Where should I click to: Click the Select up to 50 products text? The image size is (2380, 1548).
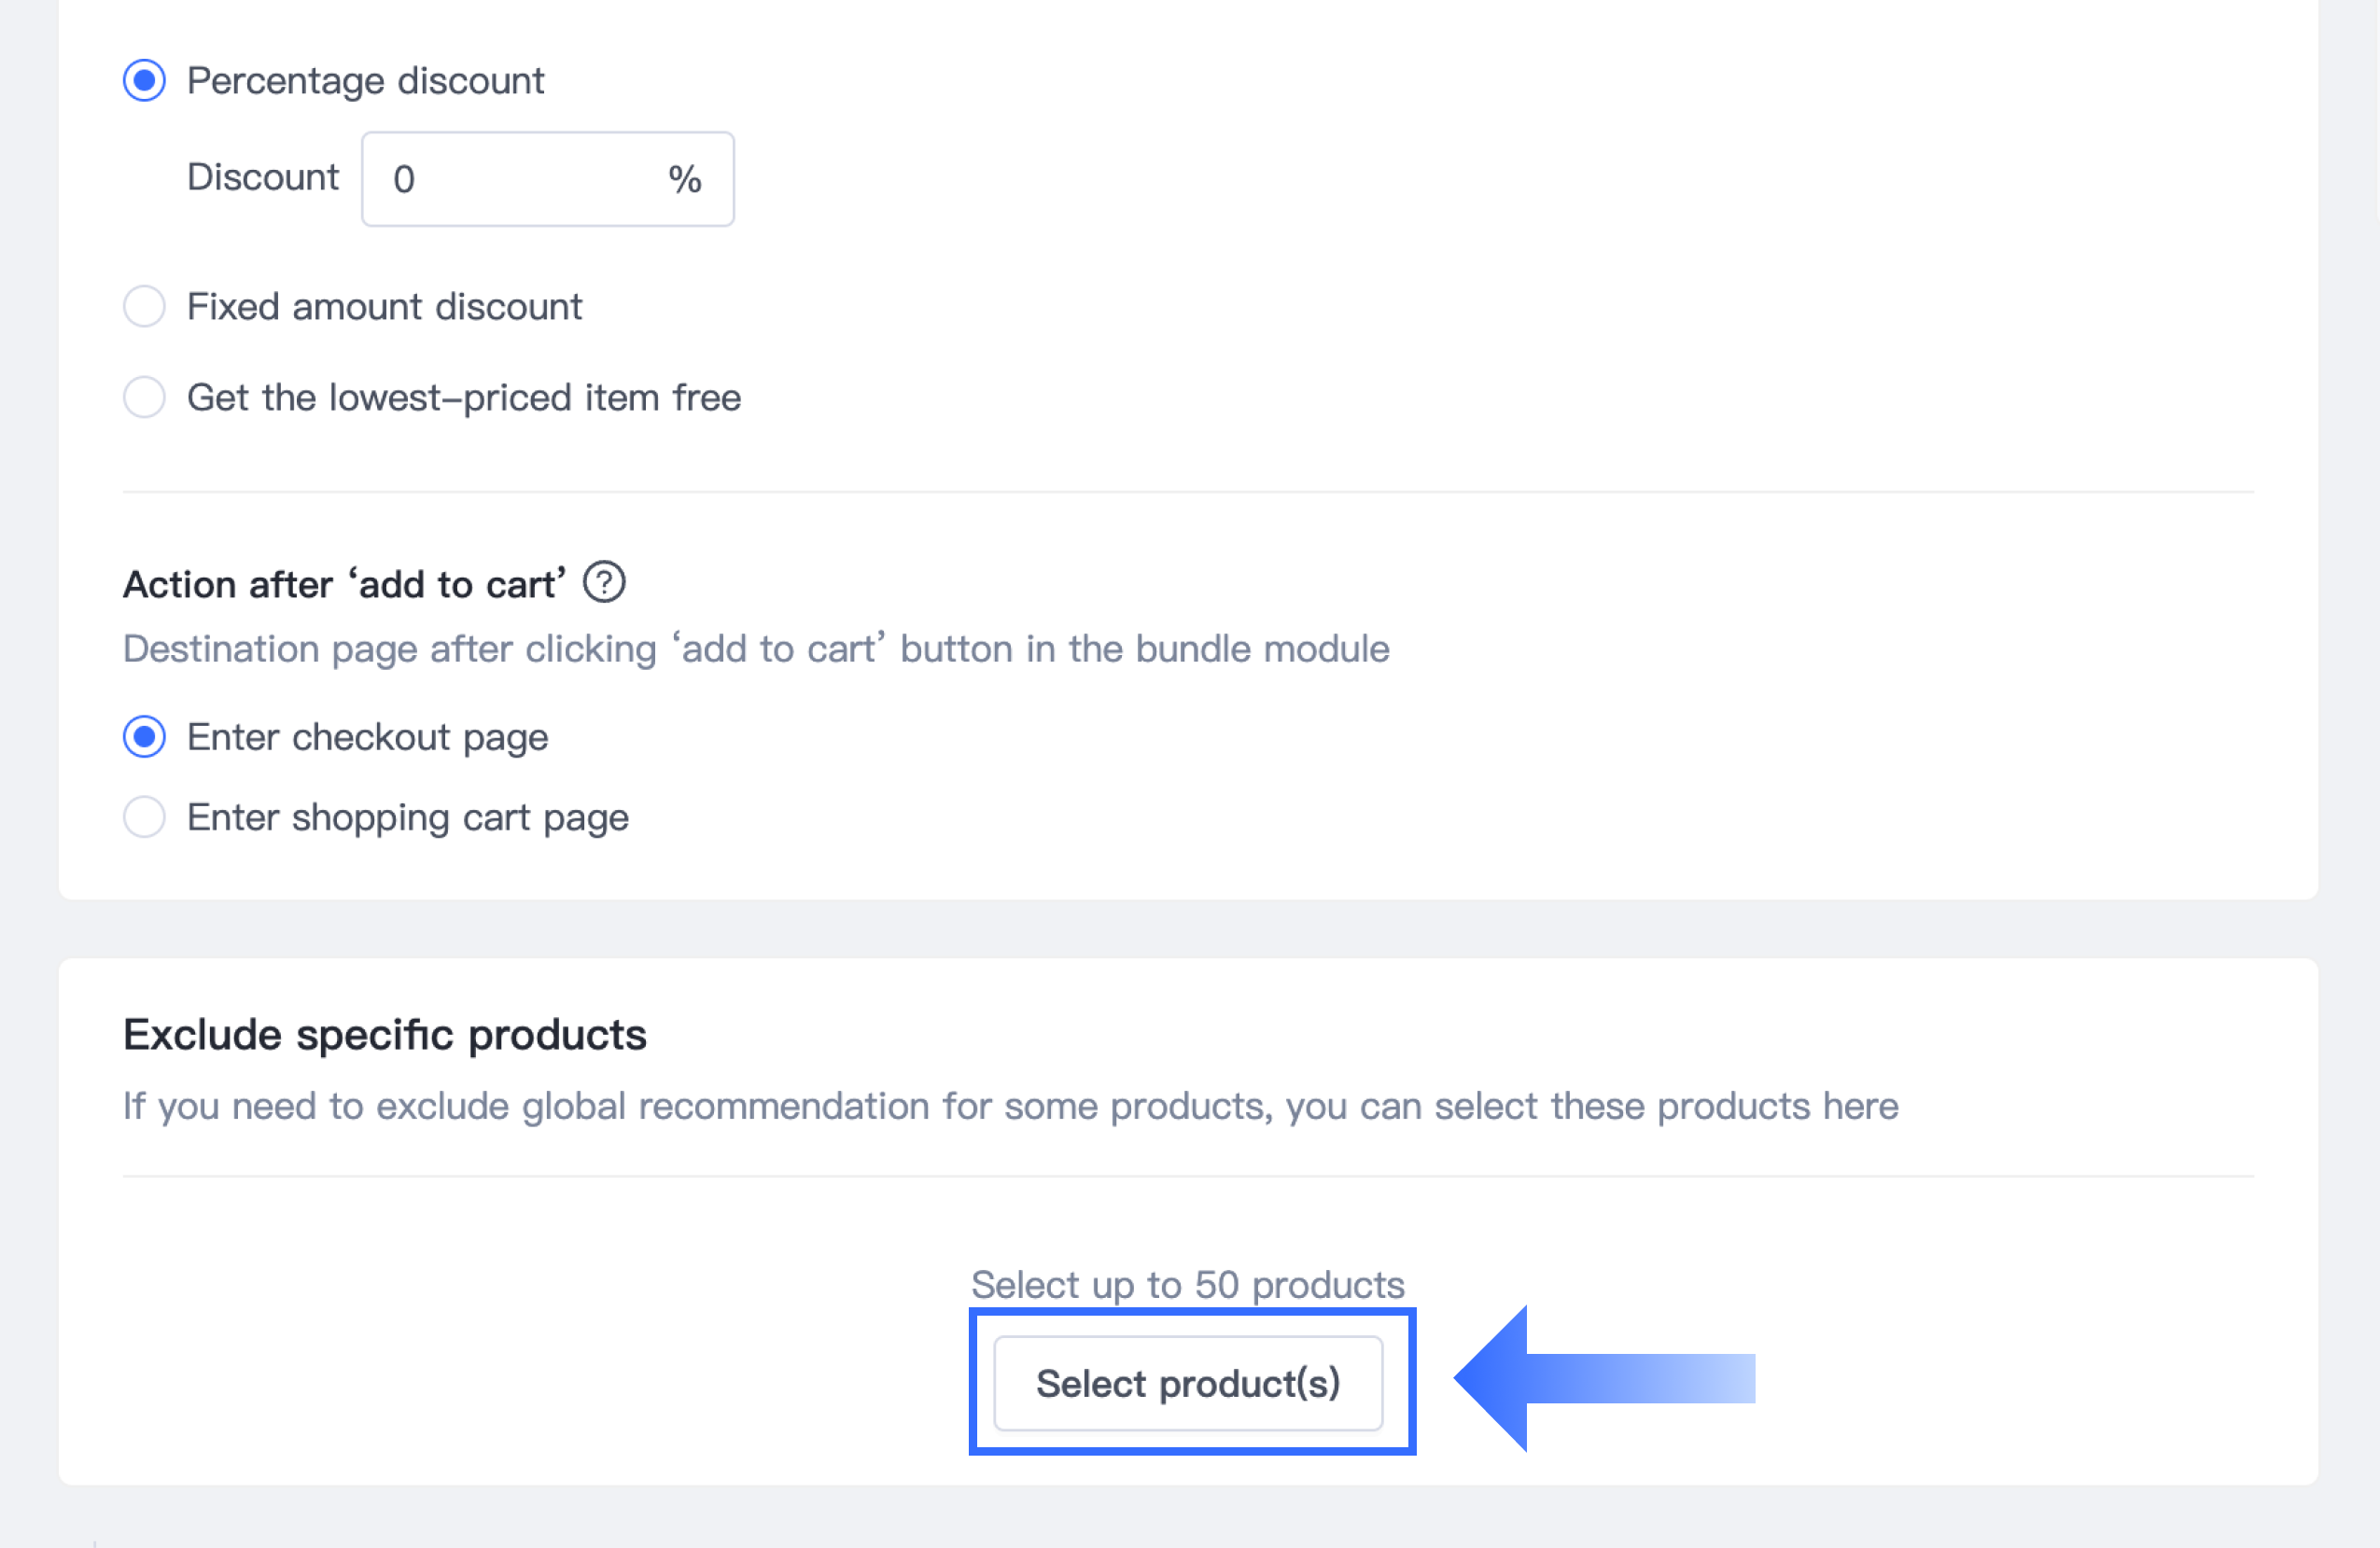(x=1187, y=1284)
